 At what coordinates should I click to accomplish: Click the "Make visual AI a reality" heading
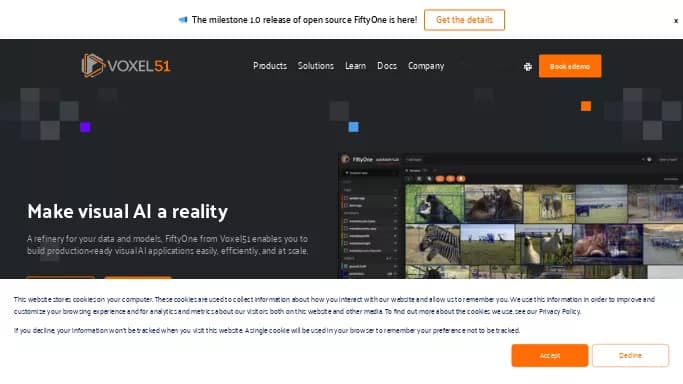coord(128,212)
